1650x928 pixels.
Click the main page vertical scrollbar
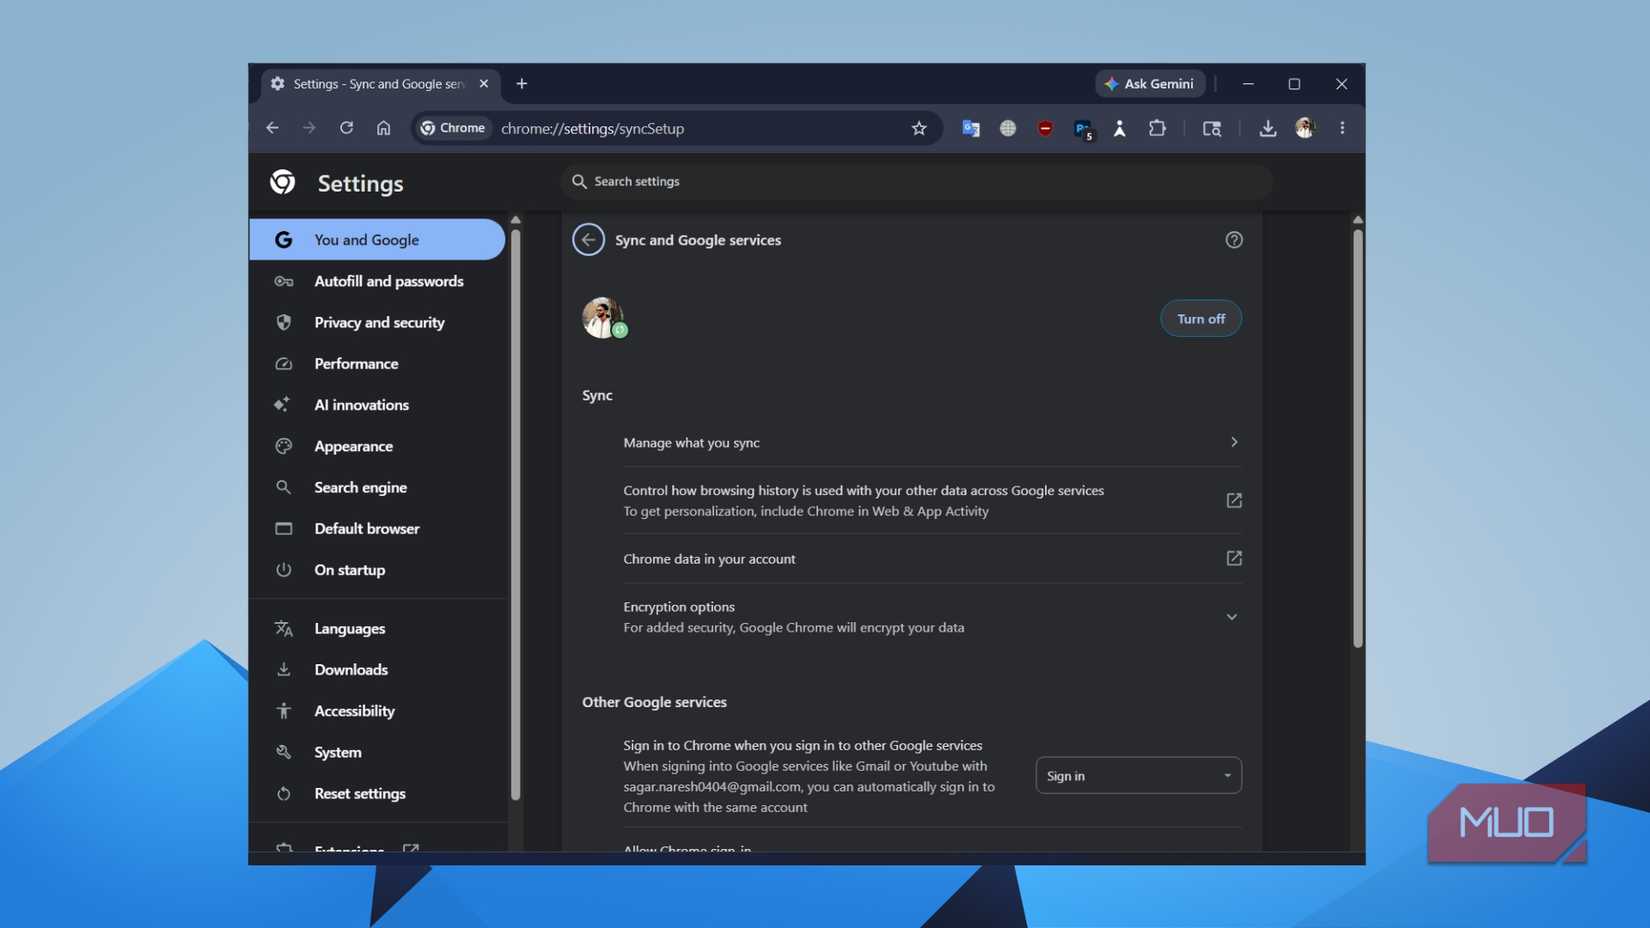(1357, 438)
